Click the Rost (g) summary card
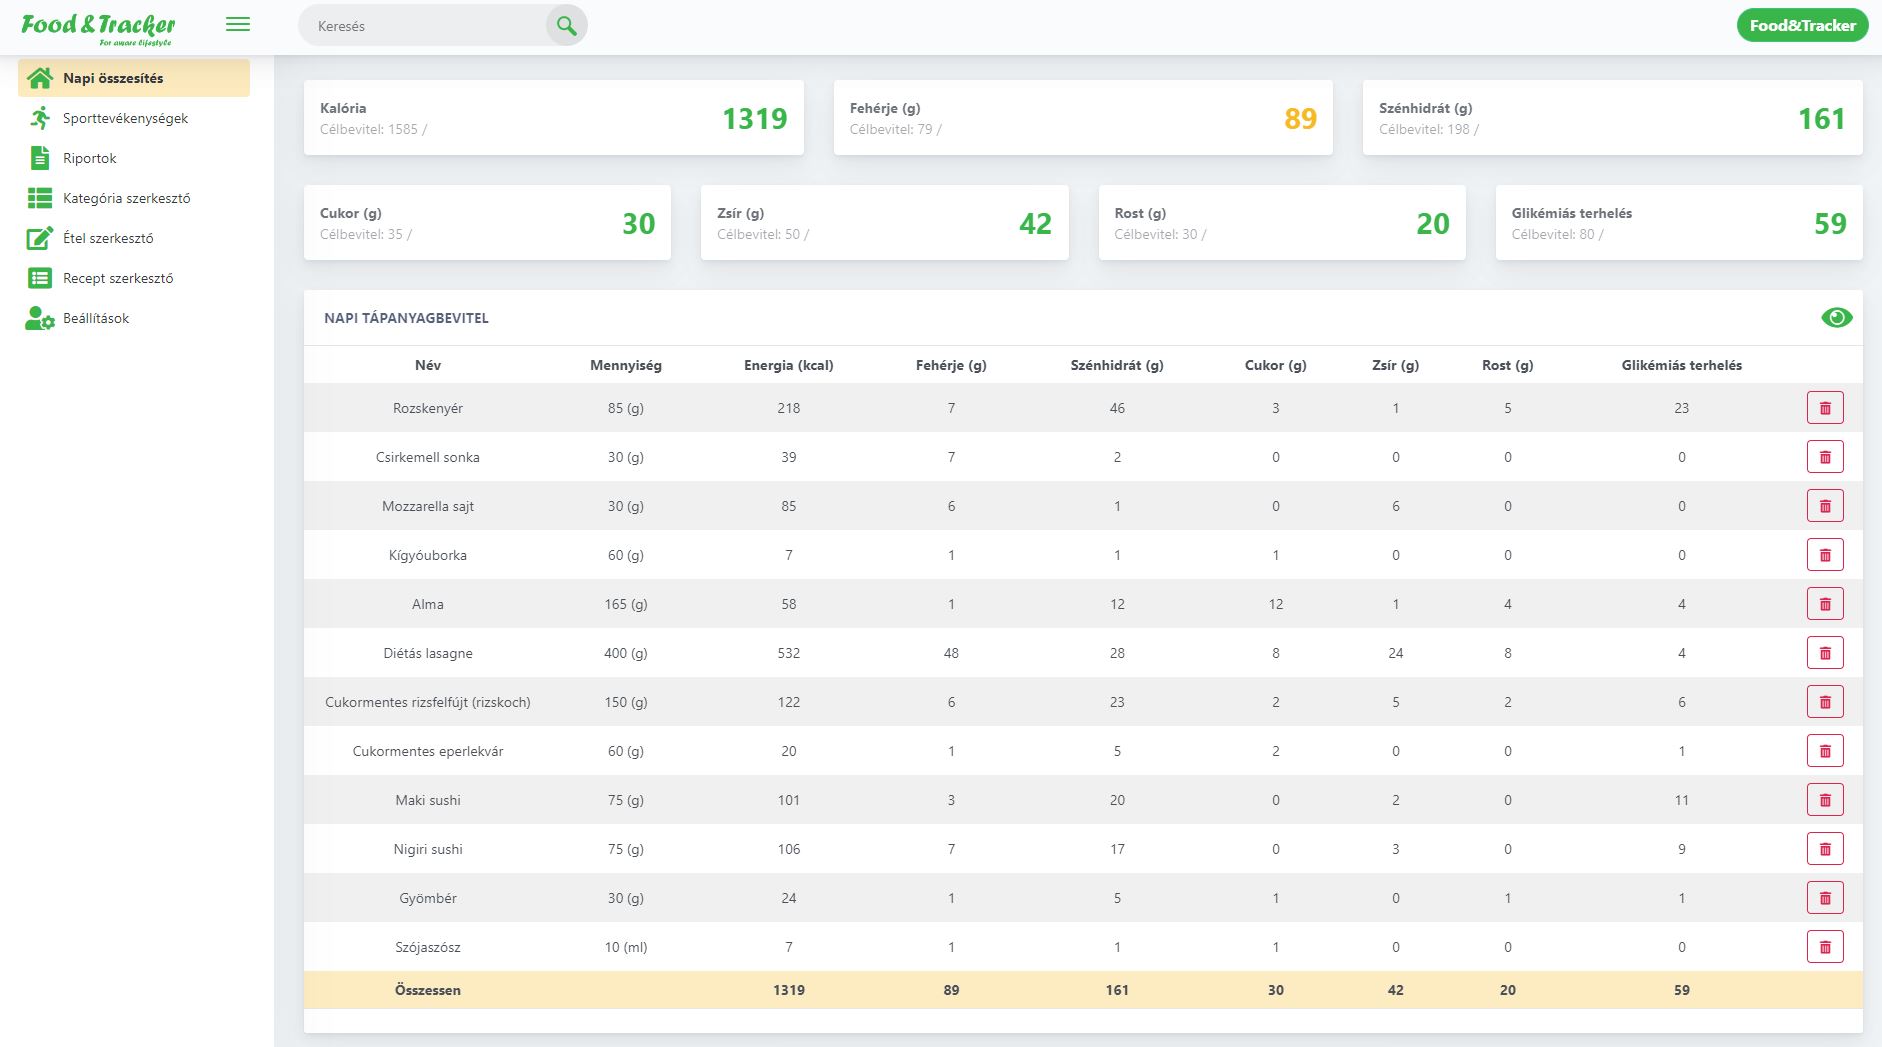1882x1047 pixels. [1282, 223]
